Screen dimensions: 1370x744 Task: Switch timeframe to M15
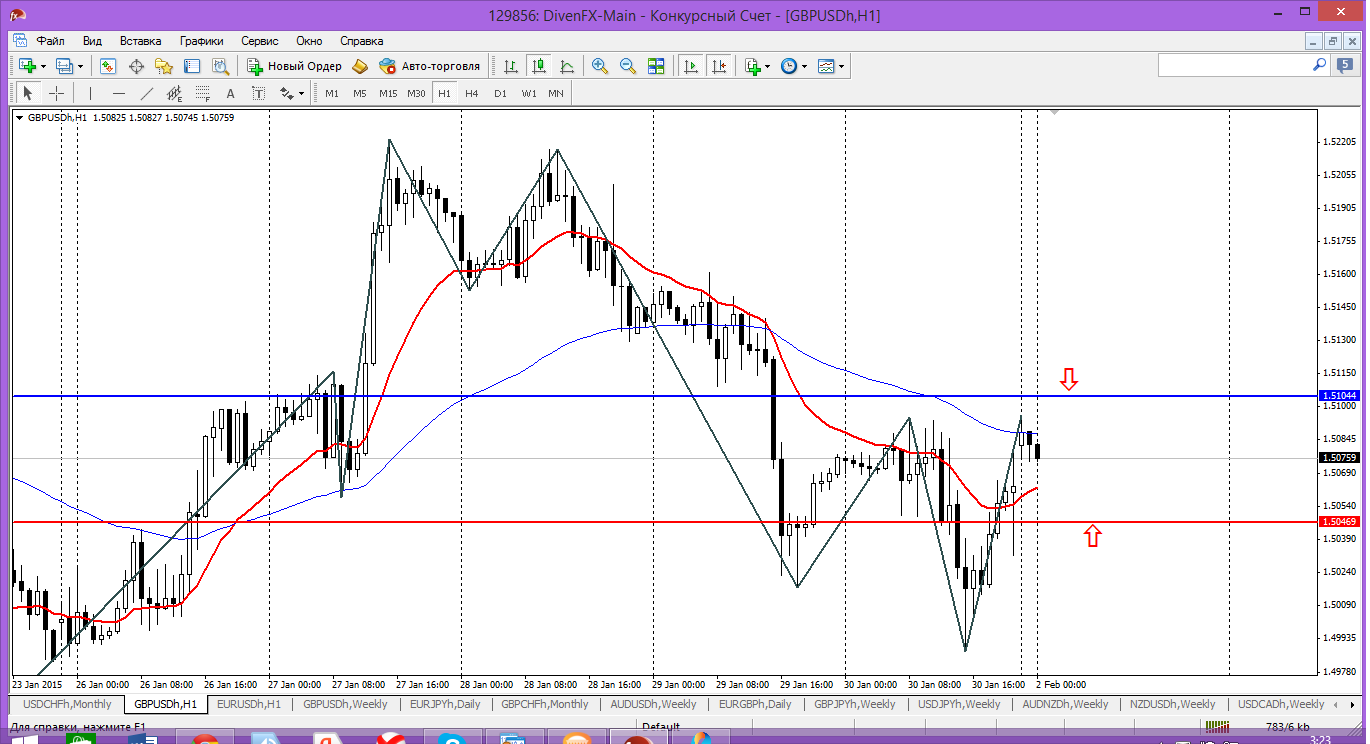[388, 93]
